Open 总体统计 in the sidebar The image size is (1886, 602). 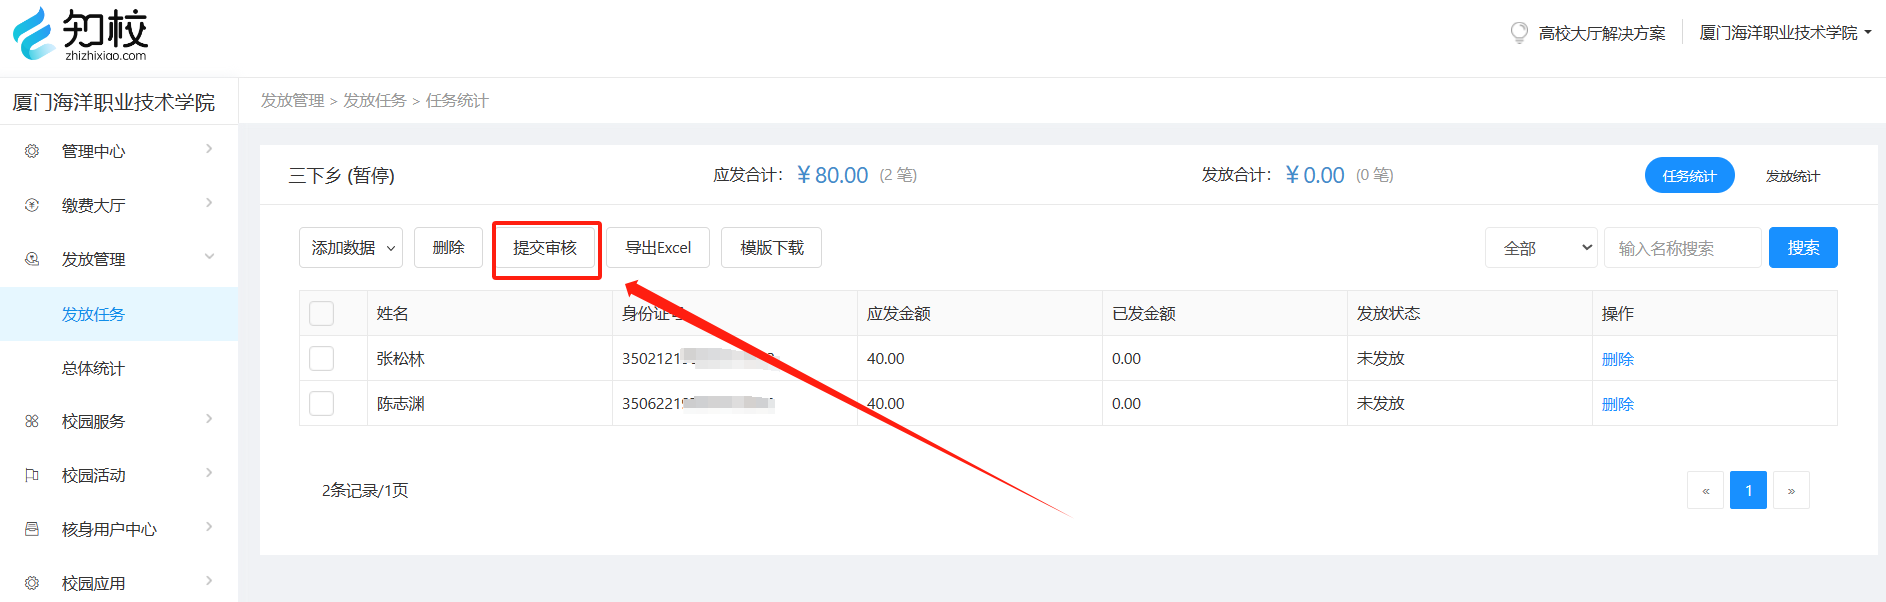93,368
